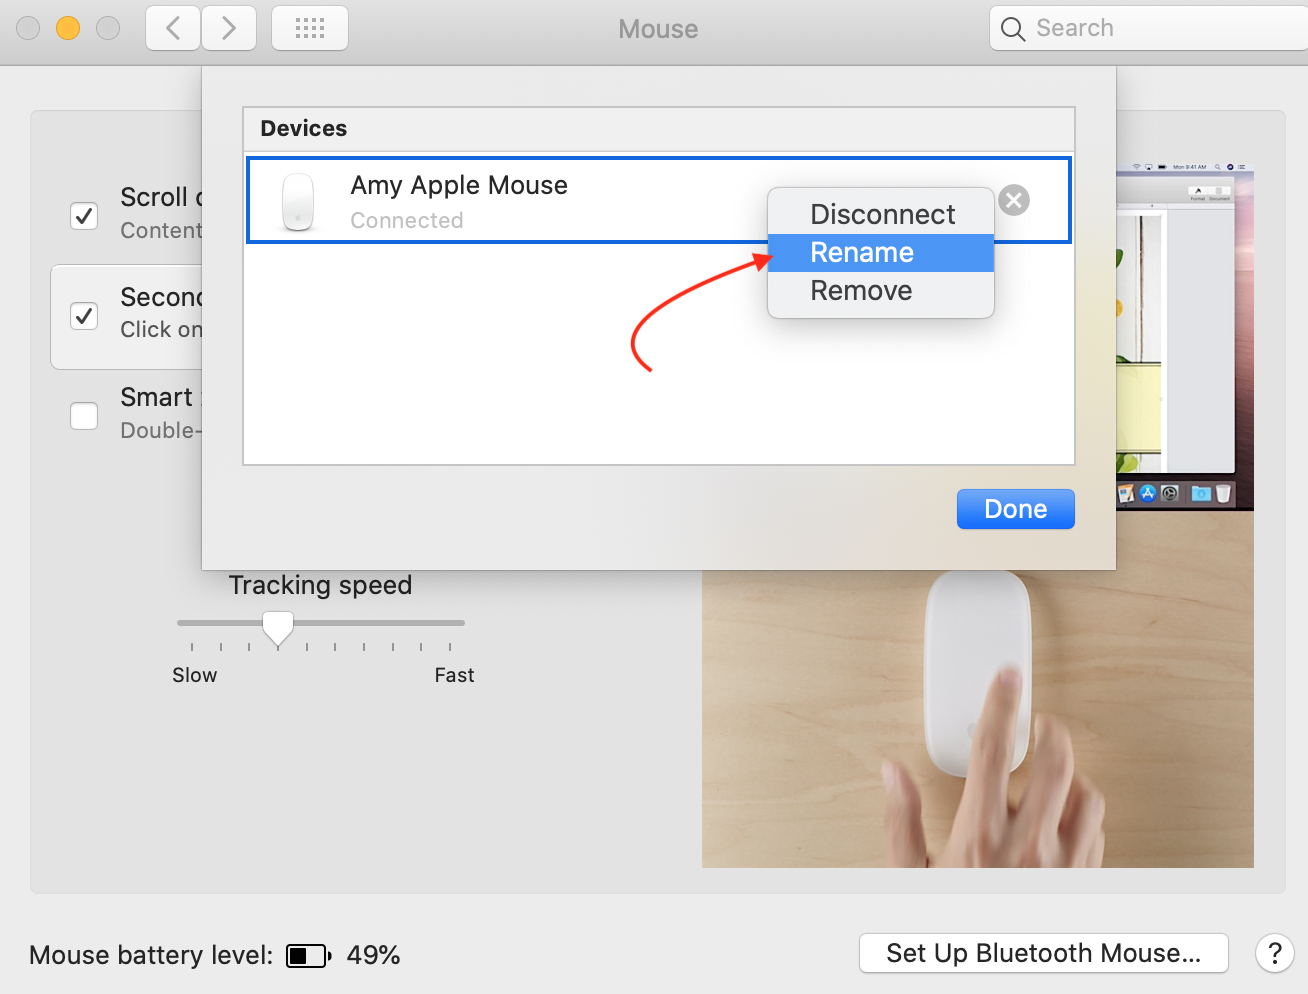1308x994 pixels.
Task: Enable the Smart zoom checkbox
Action: click(x=84, y=415)
